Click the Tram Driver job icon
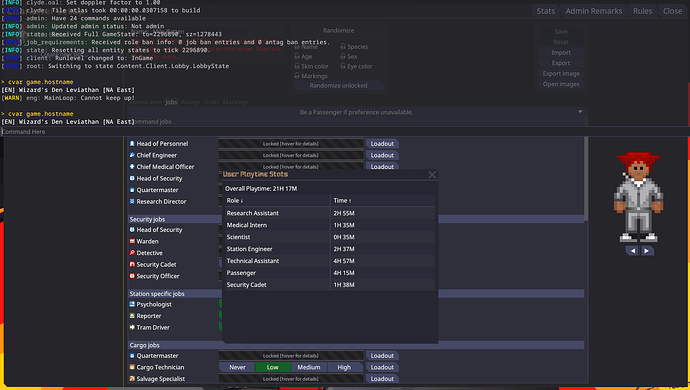Screen dimensions: 690x390 click(132, 327)
